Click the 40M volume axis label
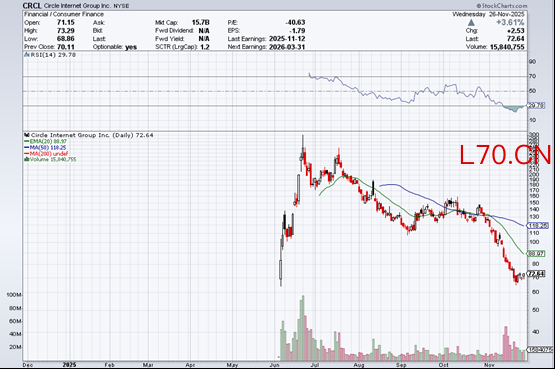Screen dimensions: 555x369 tap(16, 334)
